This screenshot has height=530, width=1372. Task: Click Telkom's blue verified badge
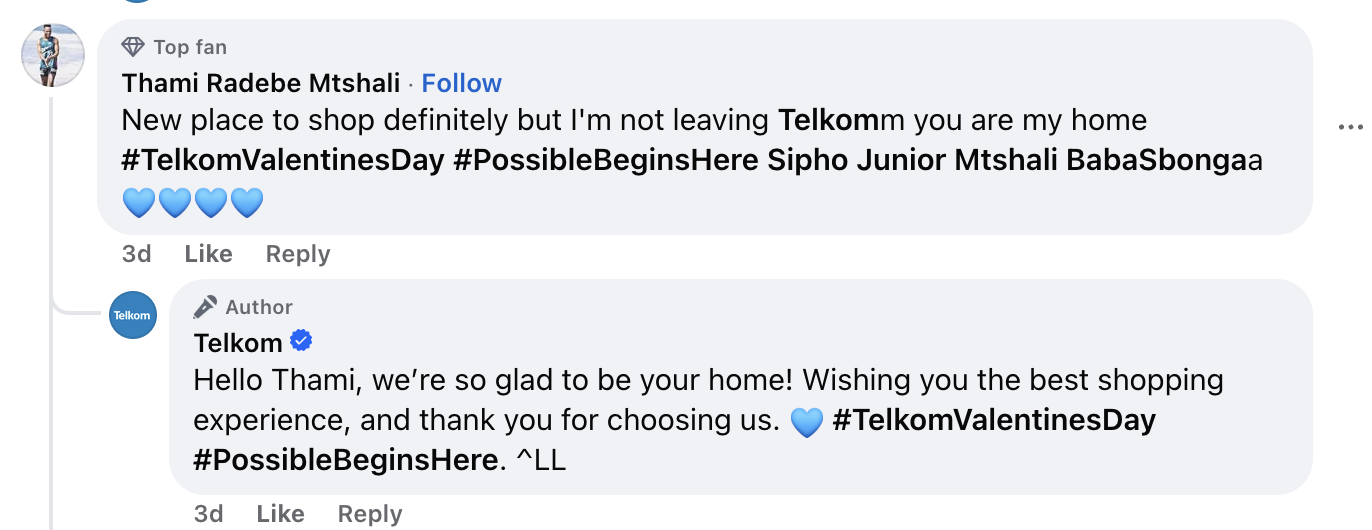tap(301, 342)
